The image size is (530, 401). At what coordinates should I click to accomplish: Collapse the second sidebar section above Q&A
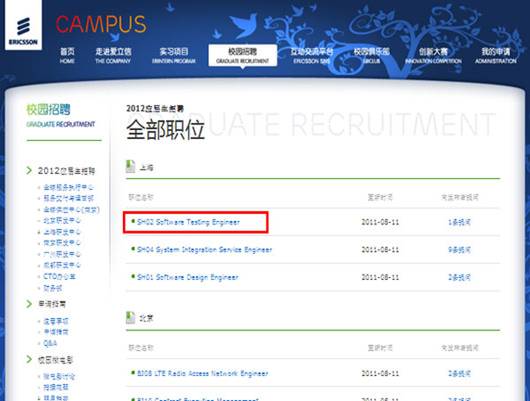29,304
